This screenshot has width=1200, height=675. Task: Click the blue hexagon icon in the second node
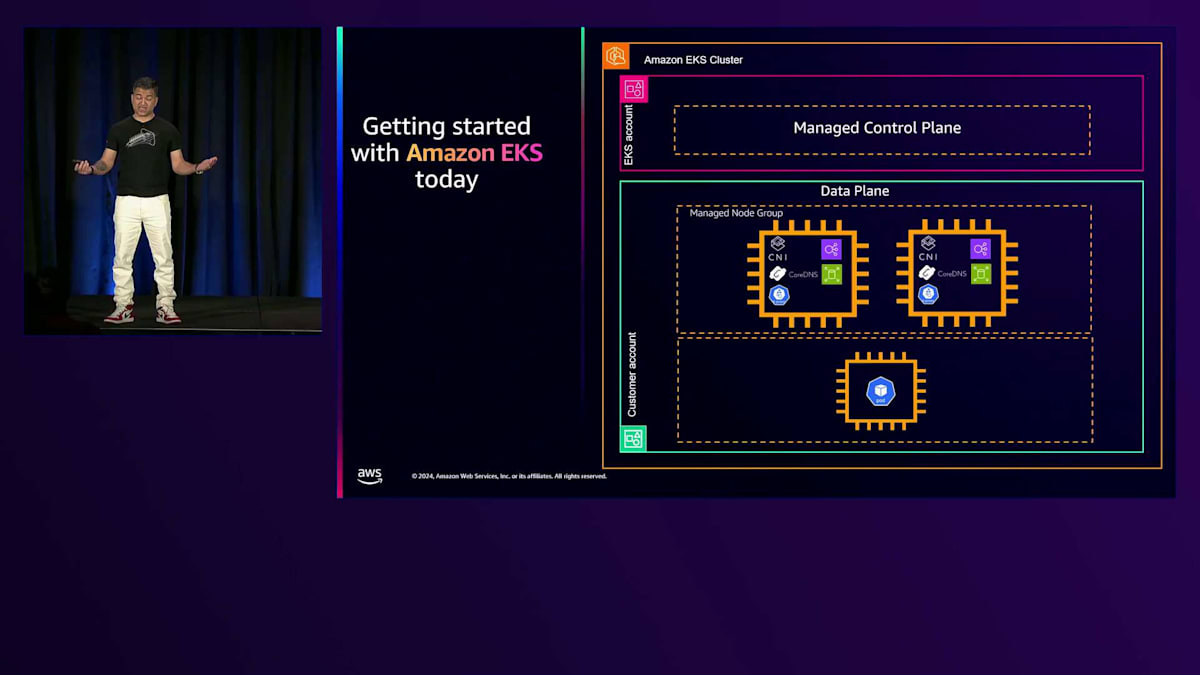coord(928,295)
